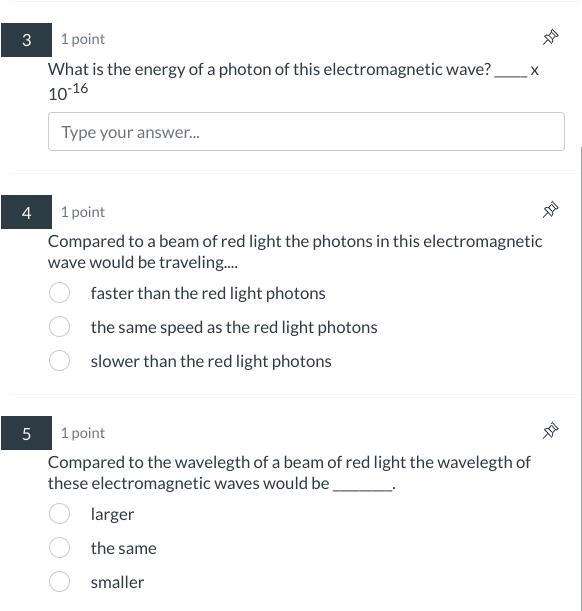Click question number 4 badge
The image size is (582, 611).
click(26, 212)
